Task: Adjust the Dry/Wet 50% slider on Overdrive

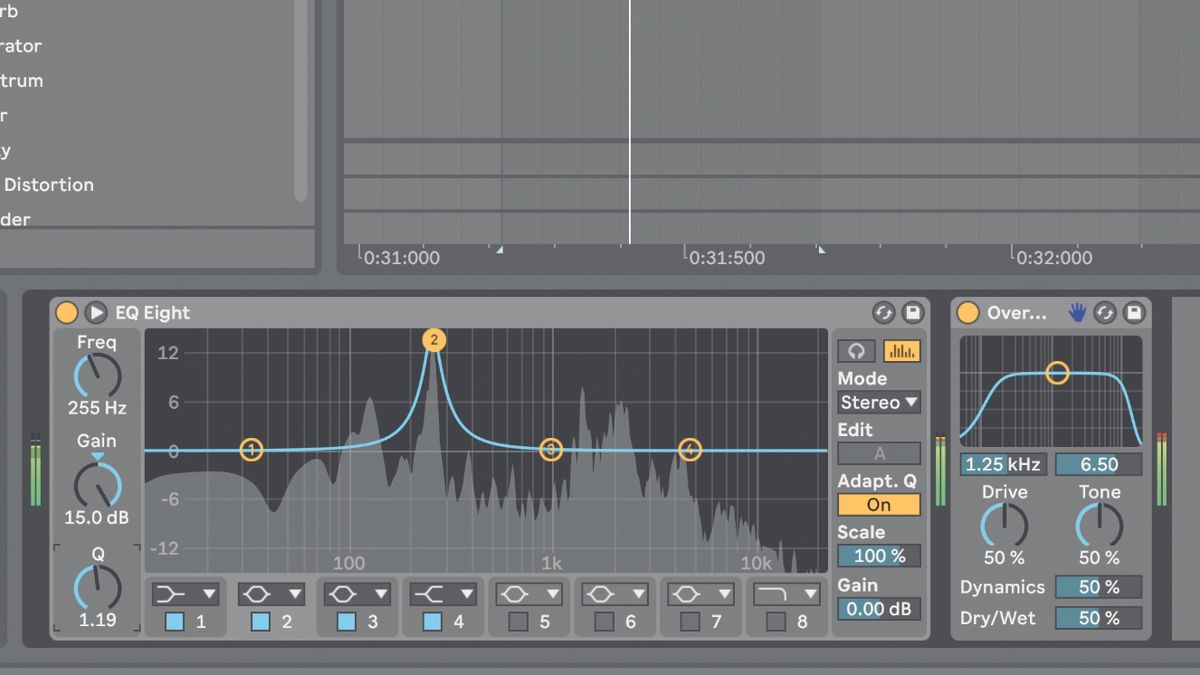Action: point(1098,618)
